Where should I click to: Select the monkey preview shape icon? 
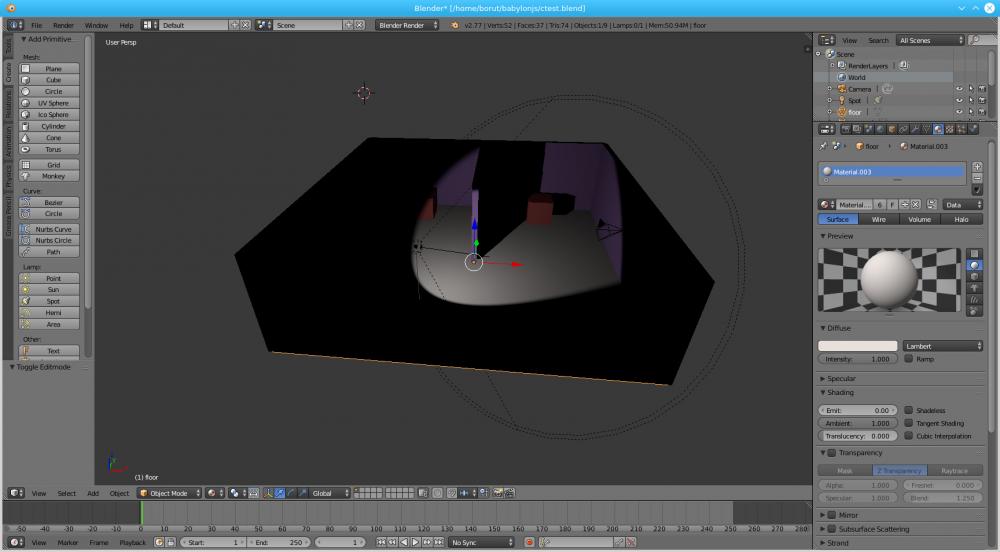point(974,287)
